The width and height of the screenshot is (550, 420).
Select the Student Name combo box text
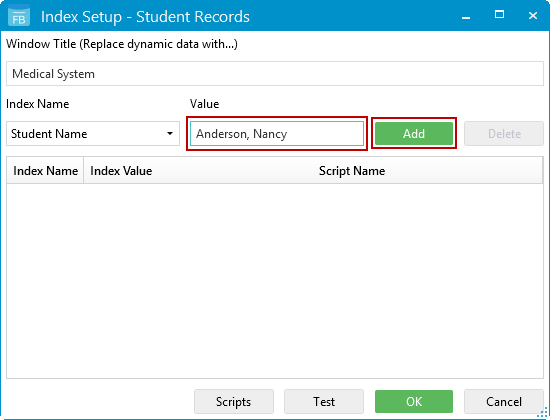49,134
